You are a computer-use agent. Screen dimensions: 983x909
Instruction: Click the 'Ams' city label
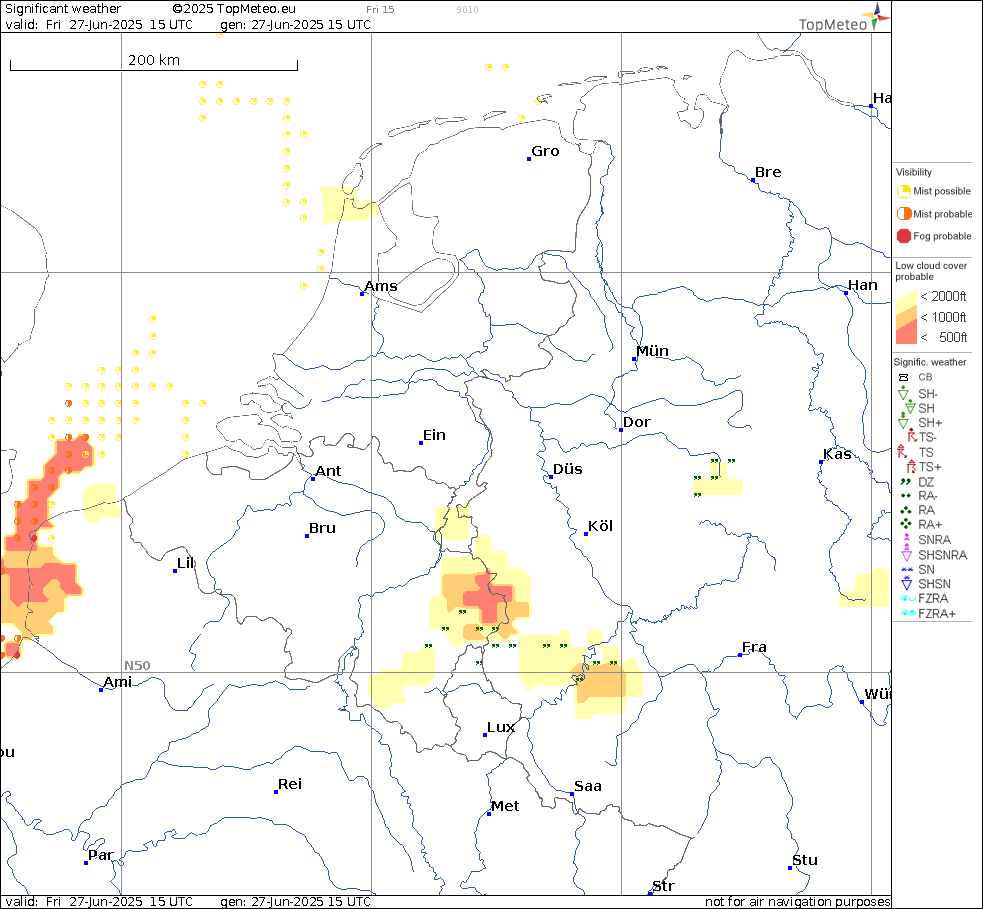pyautogui.click(x=381, y=286)
